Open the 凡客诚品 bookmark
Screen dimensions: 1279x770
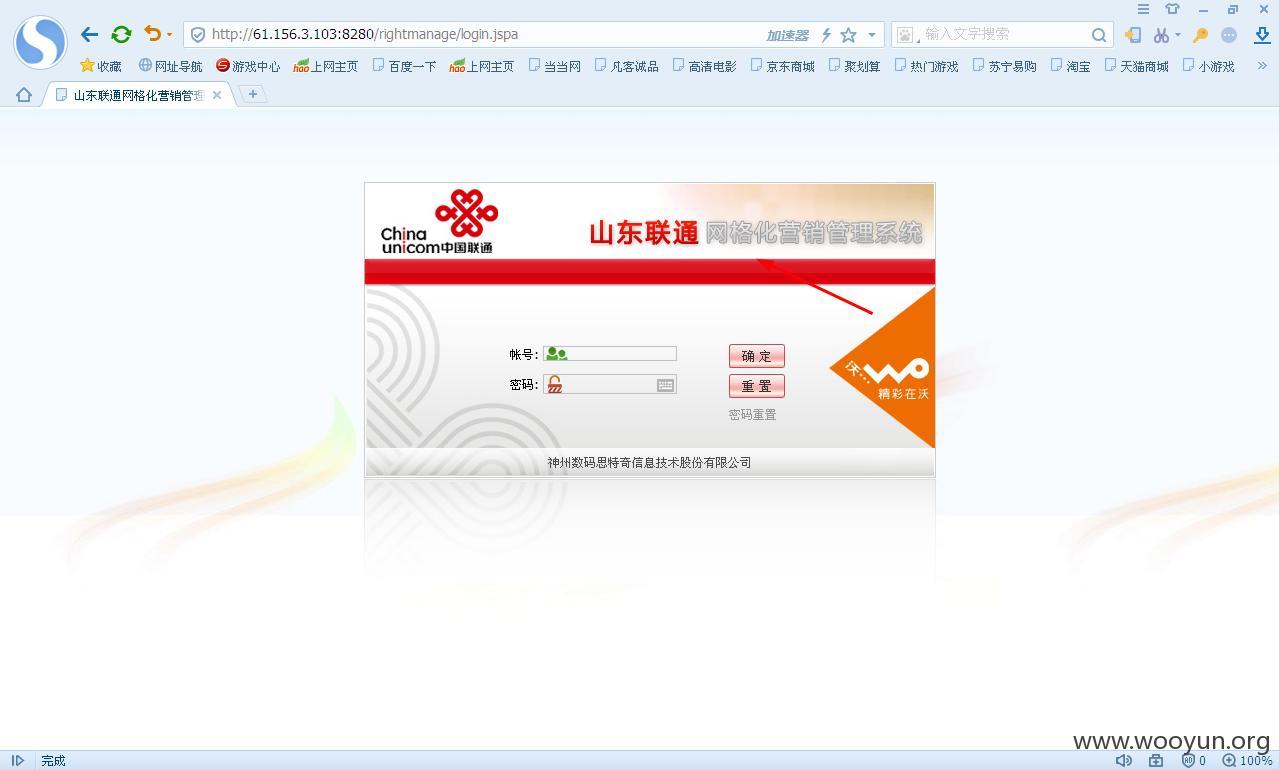pyautogui.click(x=627, y=66)
